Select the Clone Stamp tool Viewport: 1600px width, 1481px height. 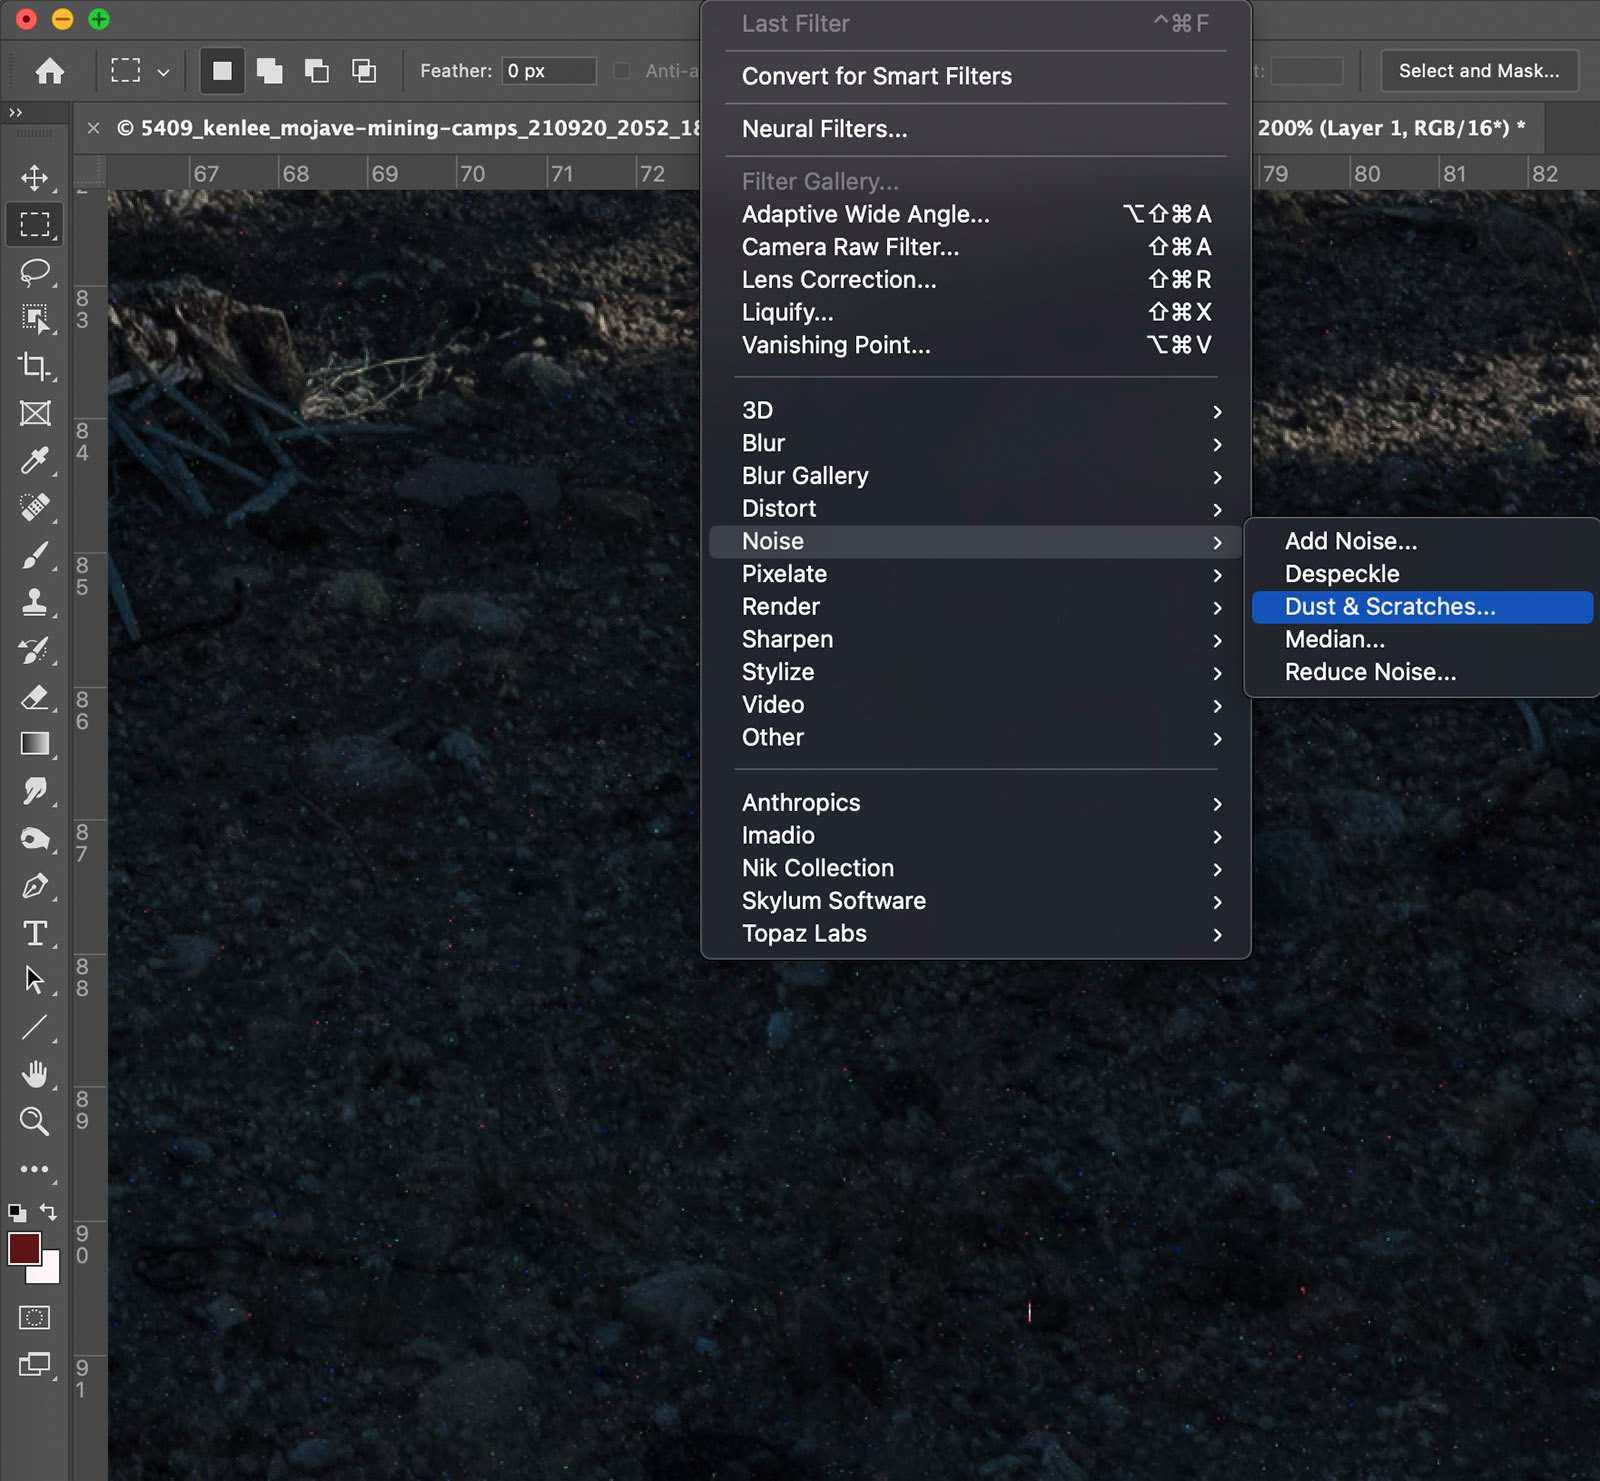click(x=35, y=602)
